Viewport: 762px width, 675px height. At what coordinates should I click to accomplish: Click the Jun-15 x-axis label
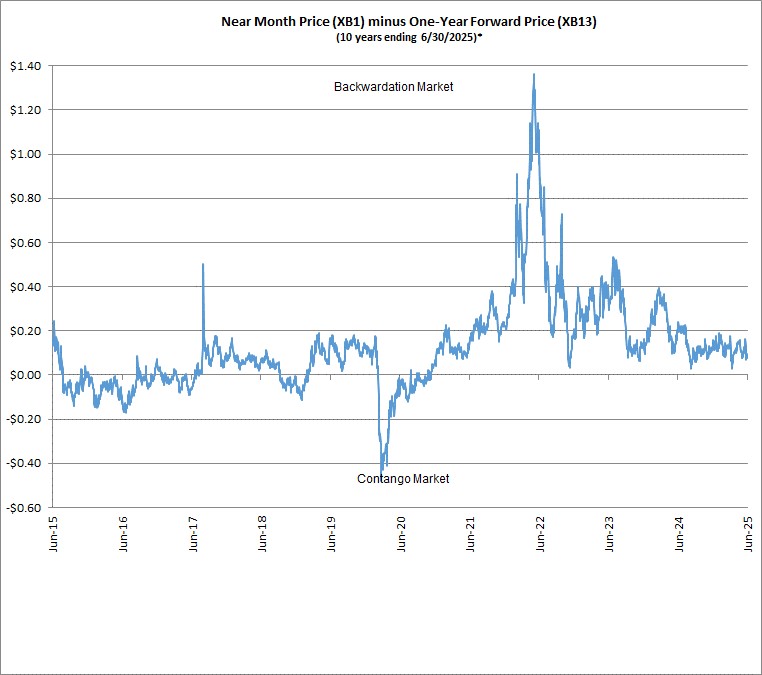(53, 534)
